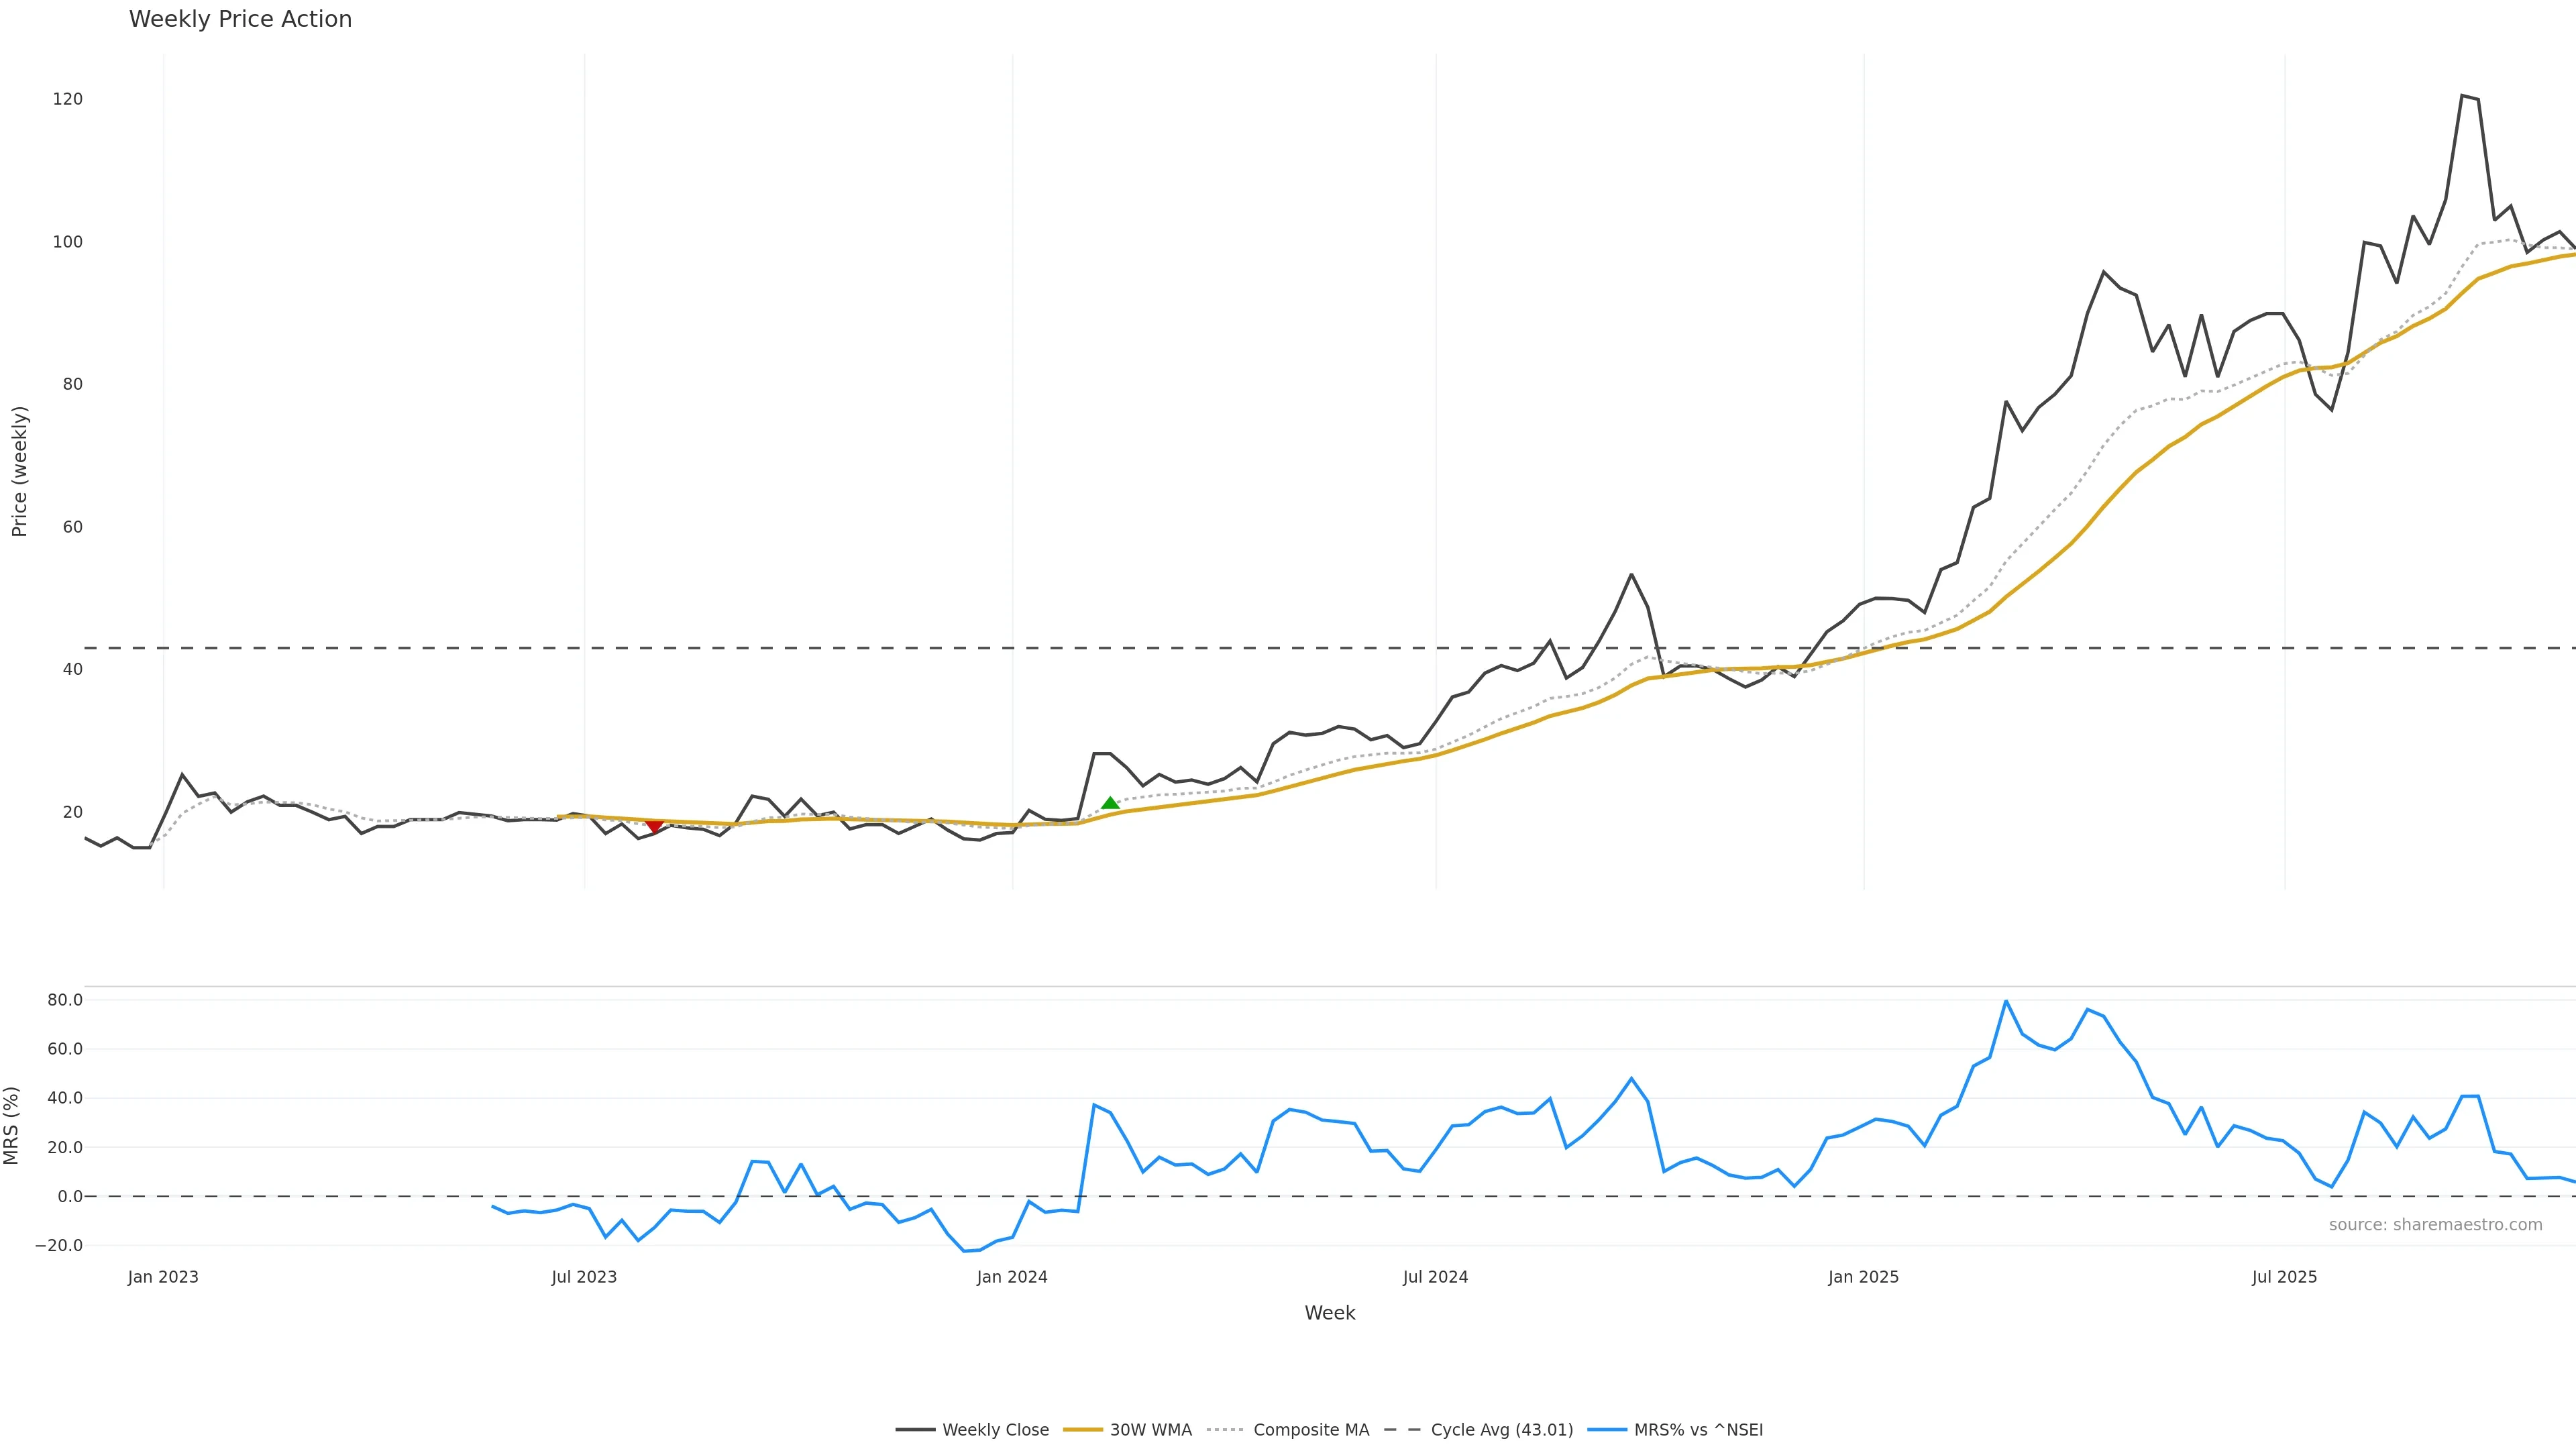Click the Price (weekly) y-axis title
Image resolution: width=2576 pixels, height=1449 pixels.
[x=19, y=471]
